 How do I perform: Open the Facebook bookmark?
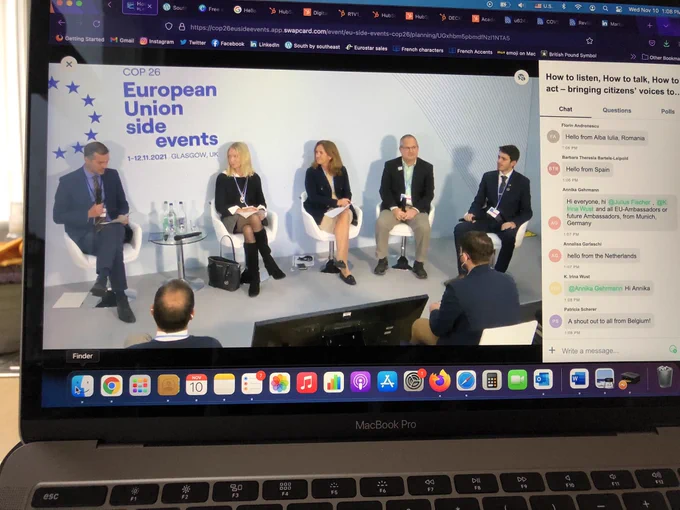[x=228, y=43]
